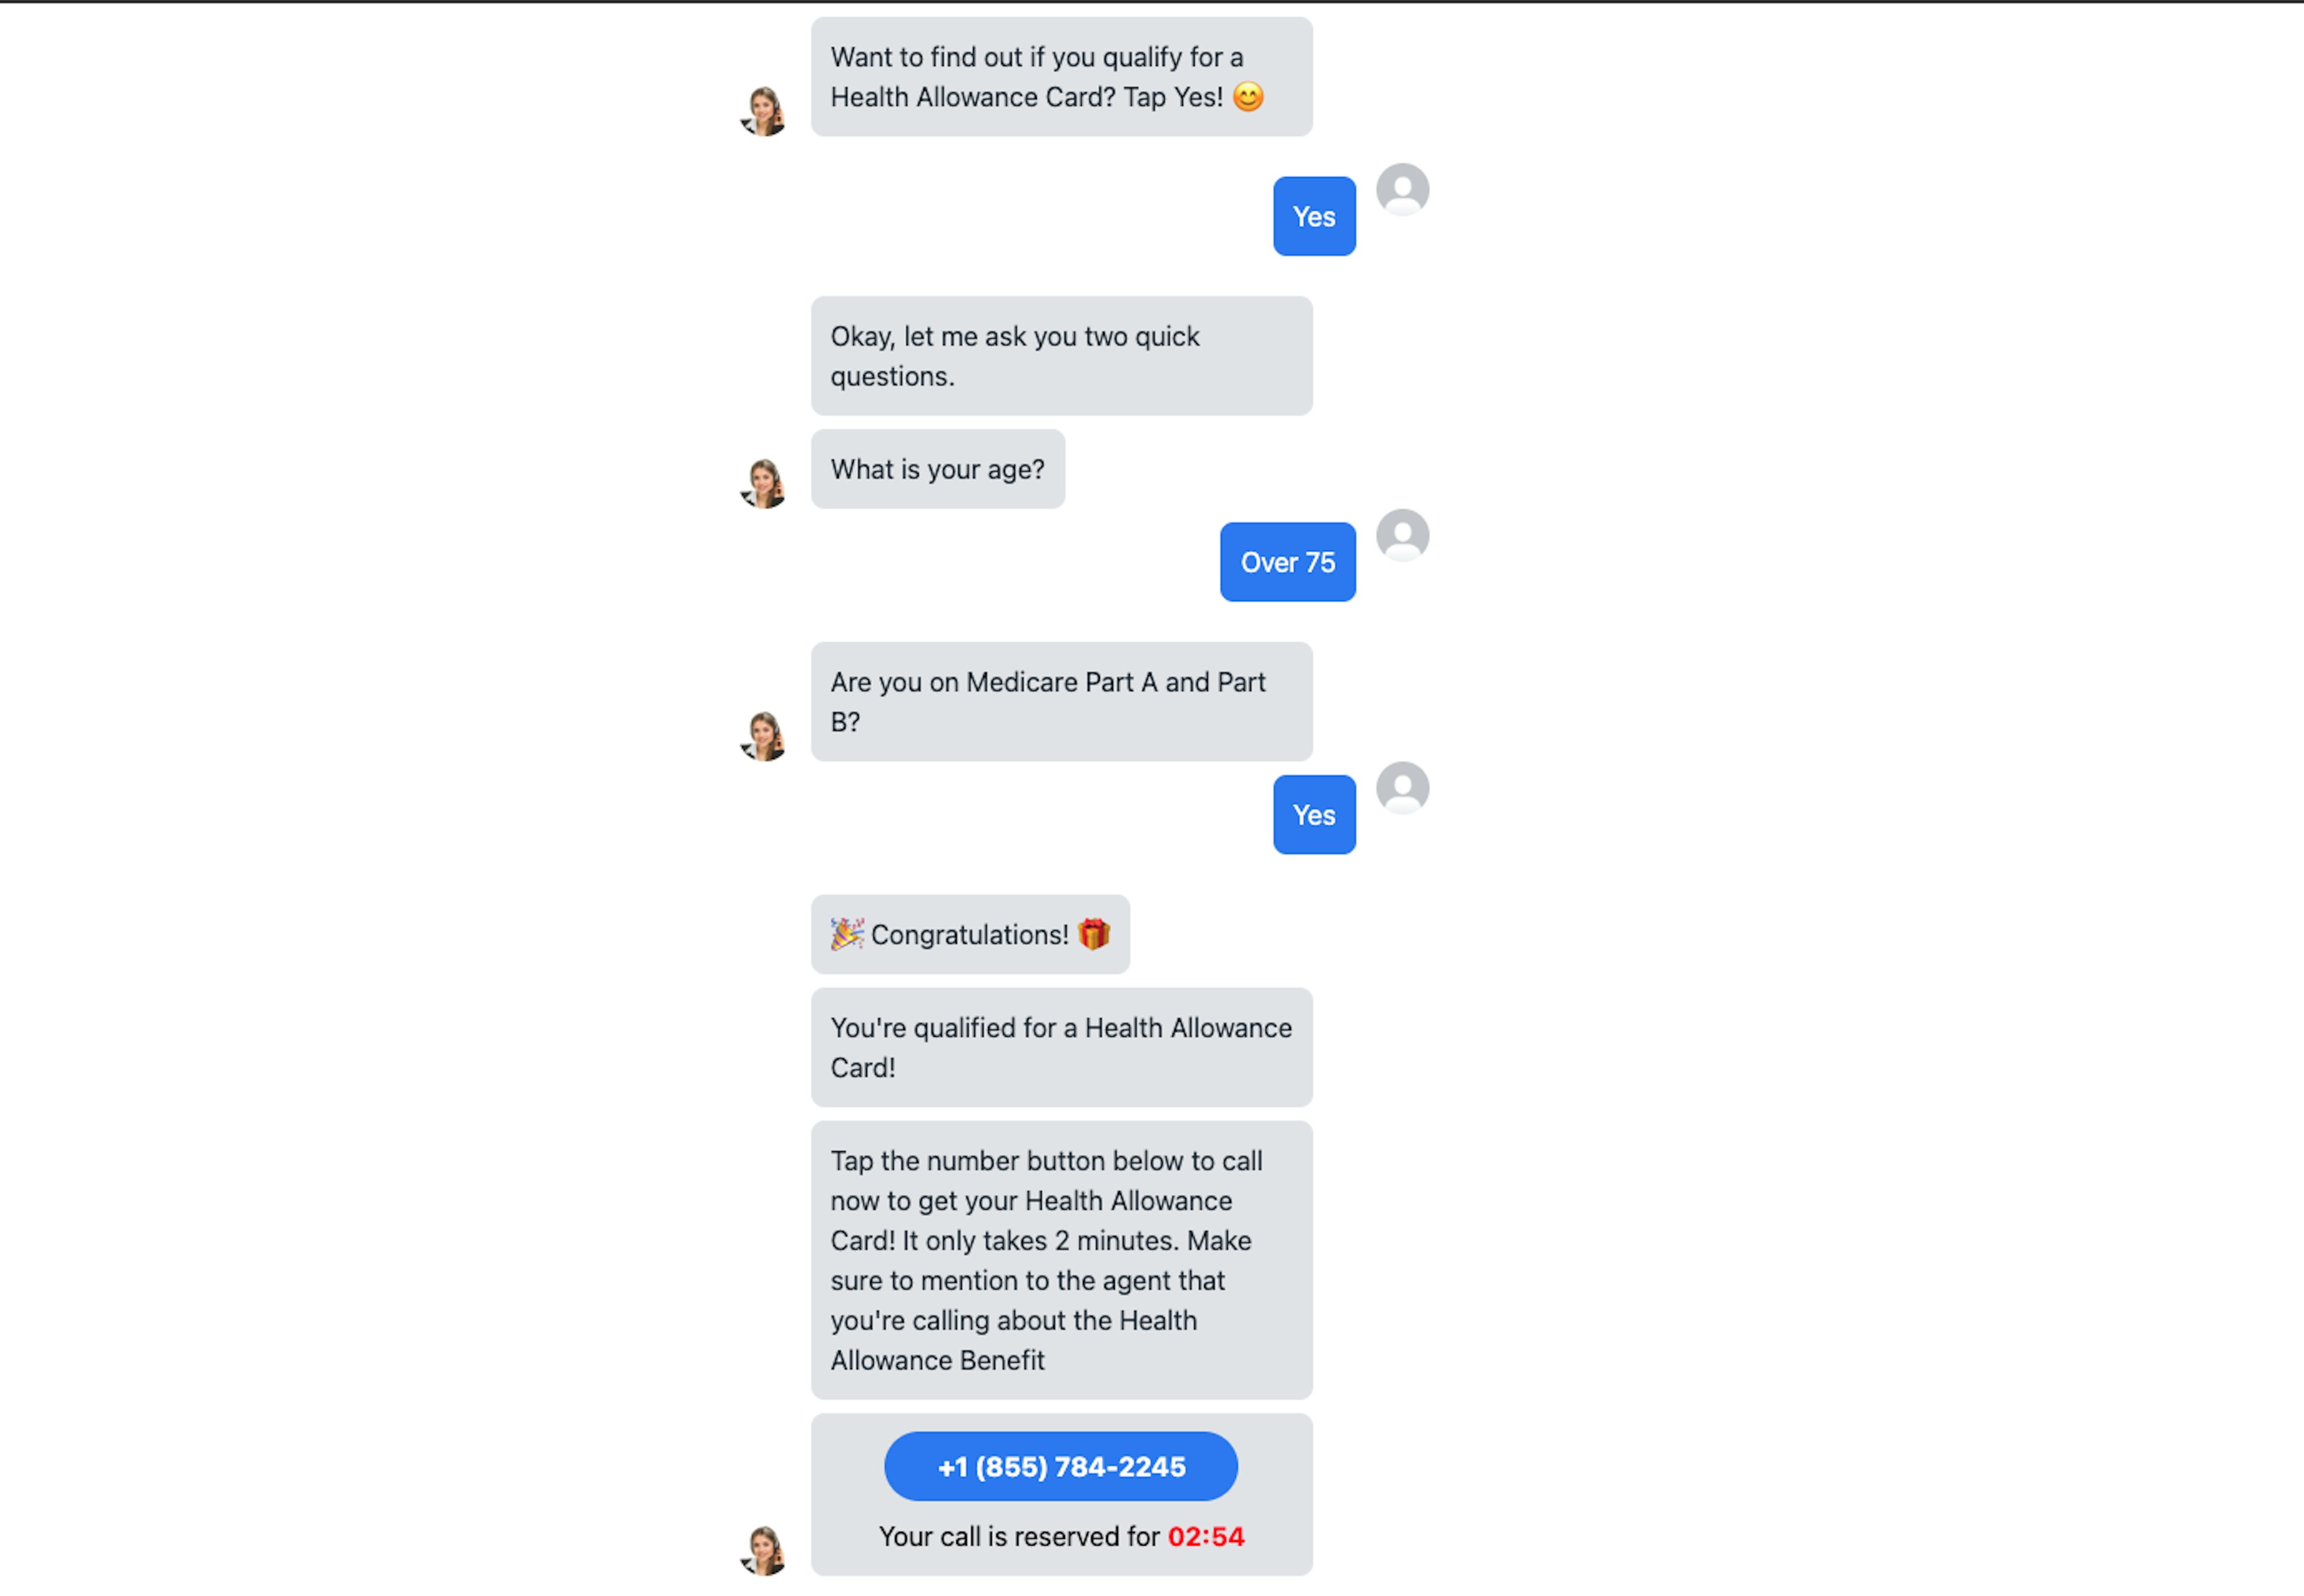The height and width of the screenshot is (1596, 2304).
Task: Click the gift emoji after Congratulations
Action: [1094, 934]
